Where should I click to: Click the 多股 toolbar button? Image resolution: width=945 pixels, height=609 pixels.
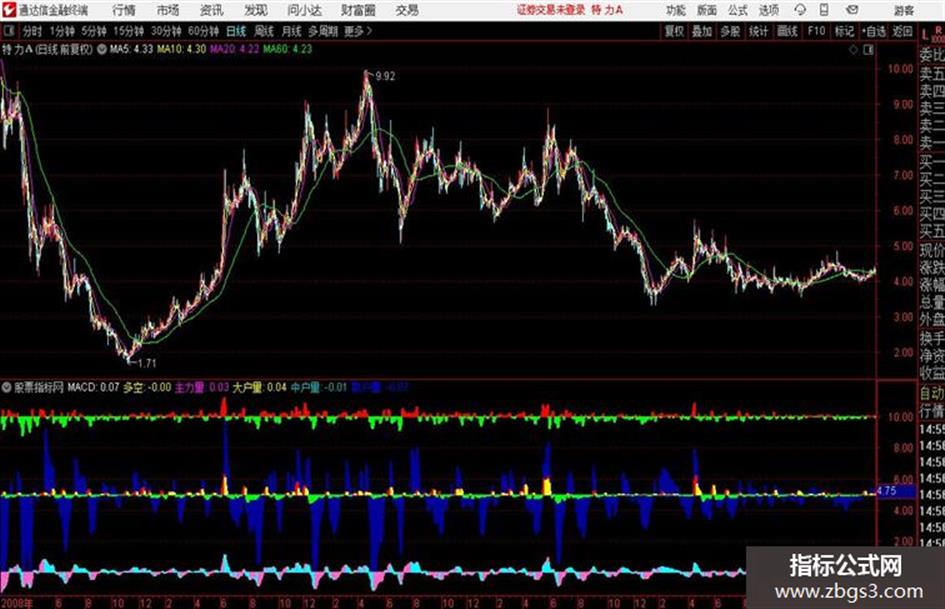click(730, 31)
